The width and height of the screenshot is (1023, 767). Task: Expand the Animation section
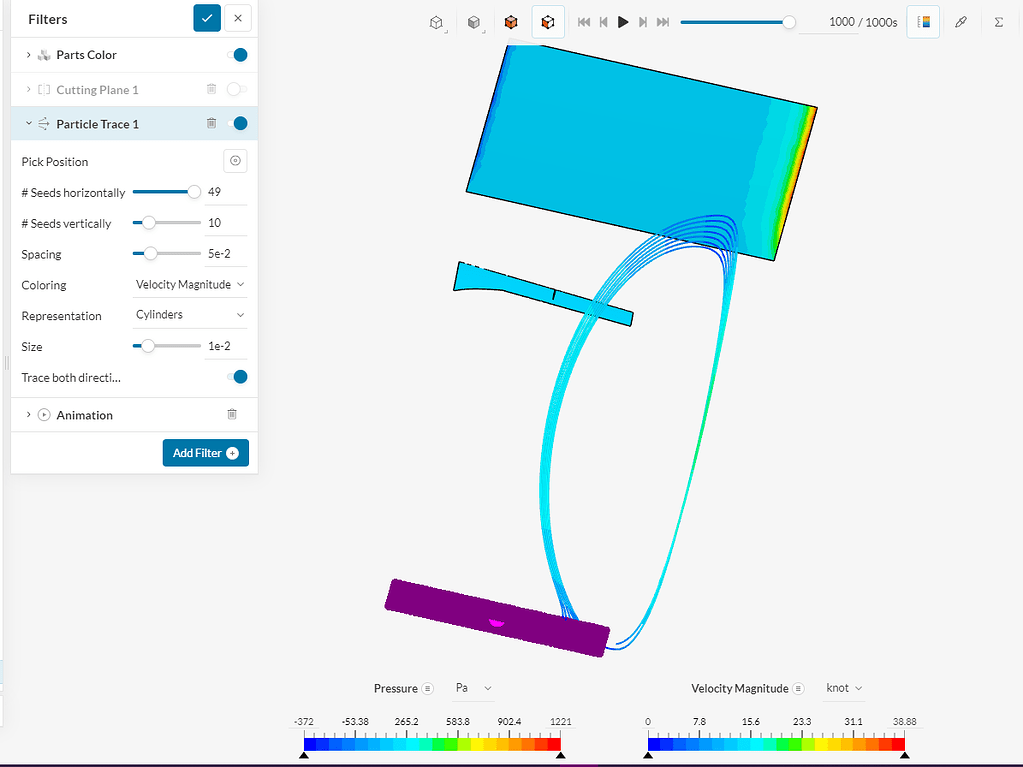coord(27,414)
